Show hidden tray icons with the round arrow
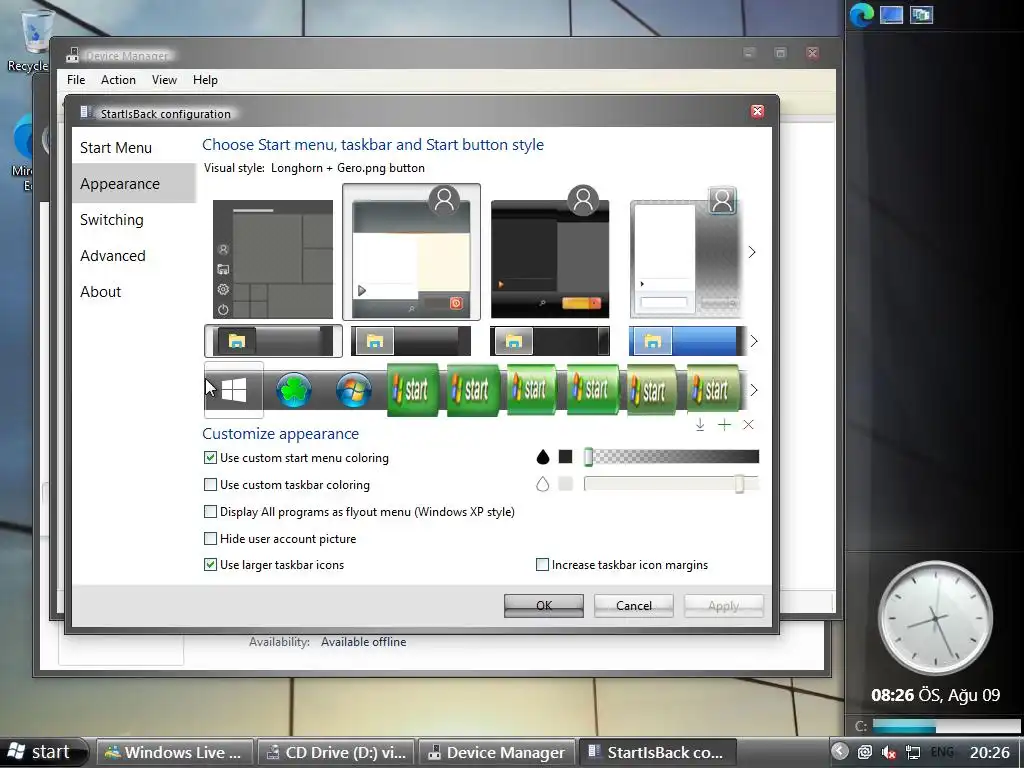The image size is (1024, 768). (840, 752)
